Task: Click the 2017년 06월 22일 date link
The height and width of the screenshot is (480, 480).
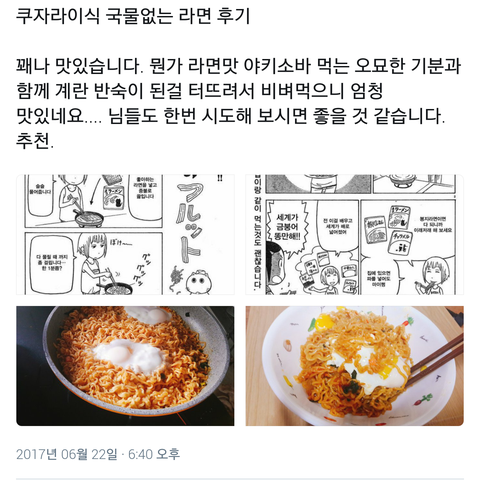Action: coord(67,454)
